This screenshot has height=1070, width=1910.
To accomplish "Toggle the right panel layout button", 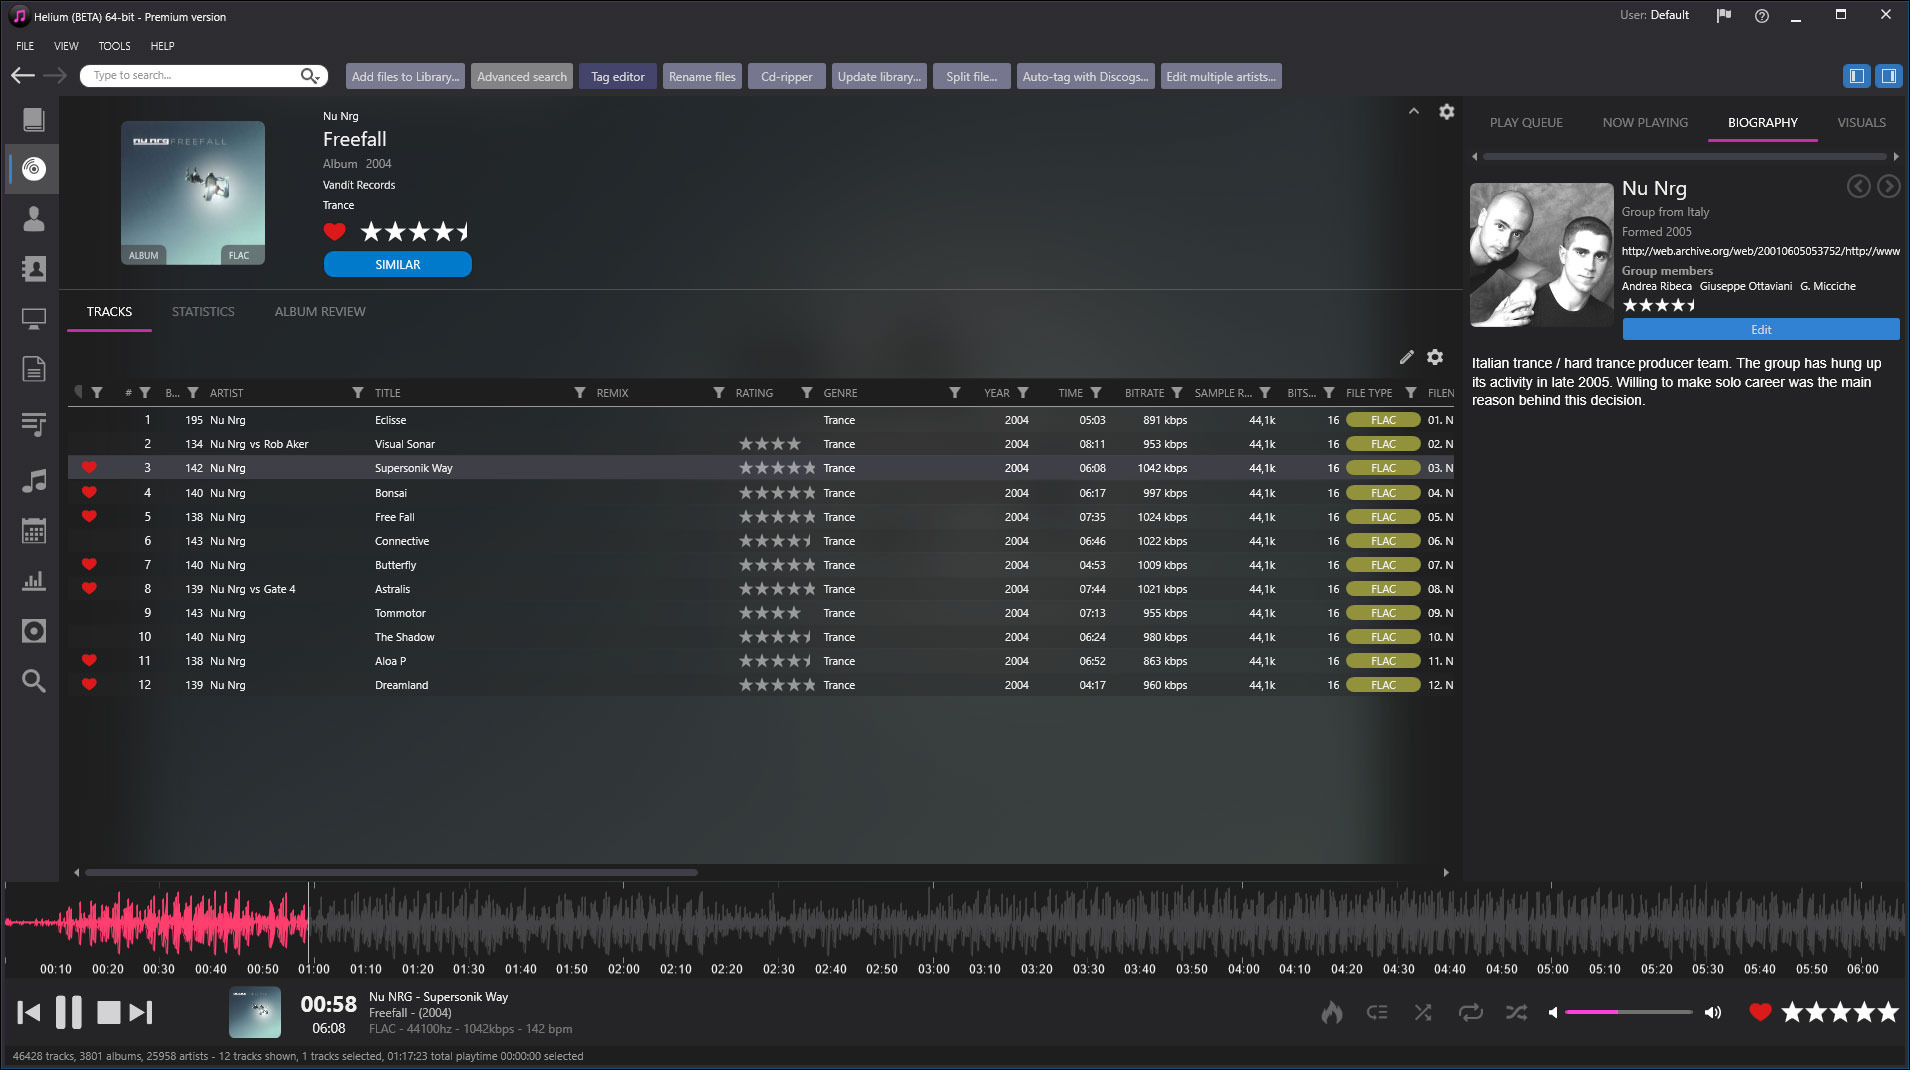I will (x=1888, y=76).
